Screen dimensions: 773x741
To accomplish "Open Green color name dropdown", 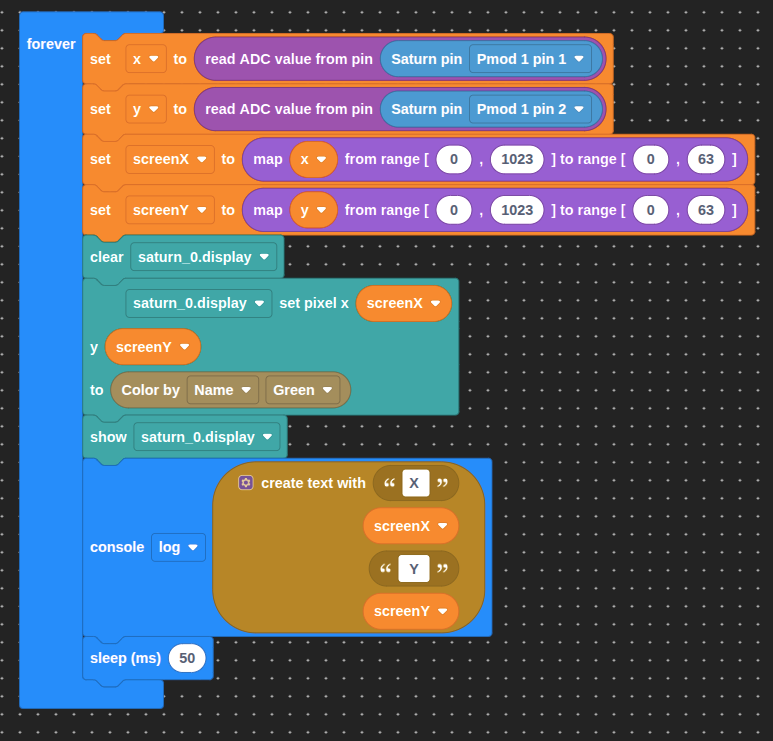I will (x=302, y=390).
